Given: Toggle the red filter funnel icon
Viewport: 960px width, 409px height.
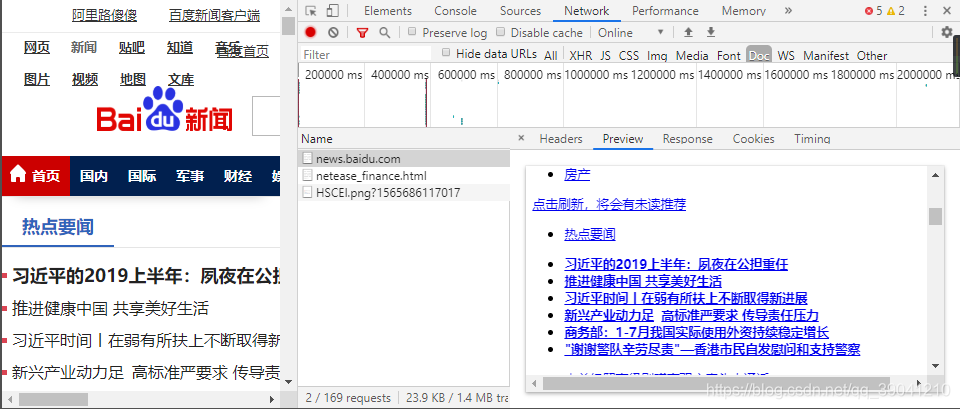Looking at the screenshot, I should pyautogui.click(x=362, y=32).
